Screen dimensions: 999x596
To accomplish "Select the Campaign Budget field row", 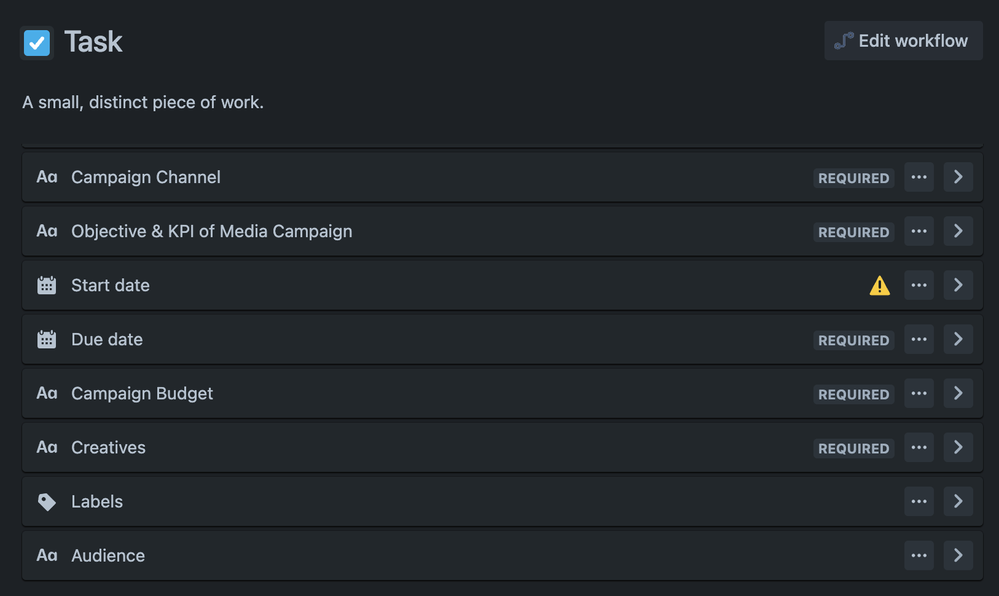I will click(x=502, y=393).
